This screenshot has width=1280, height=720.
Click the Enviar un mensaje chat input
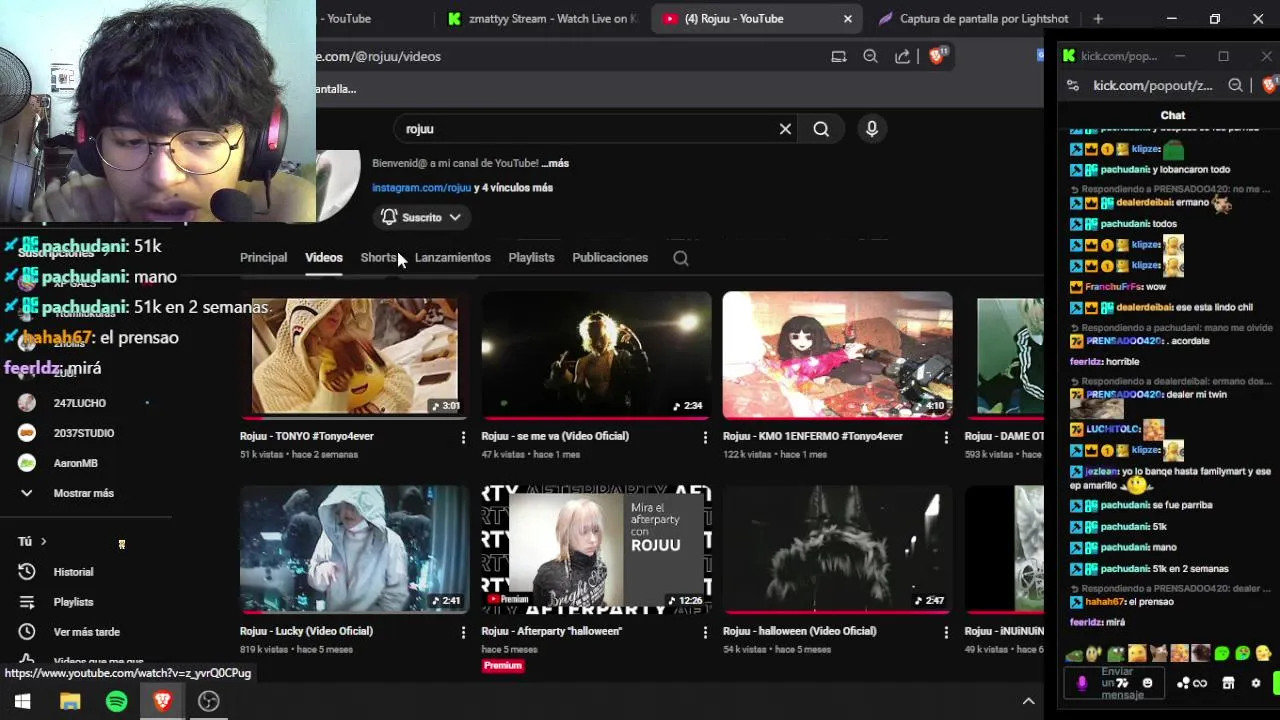pos(1116,684)
